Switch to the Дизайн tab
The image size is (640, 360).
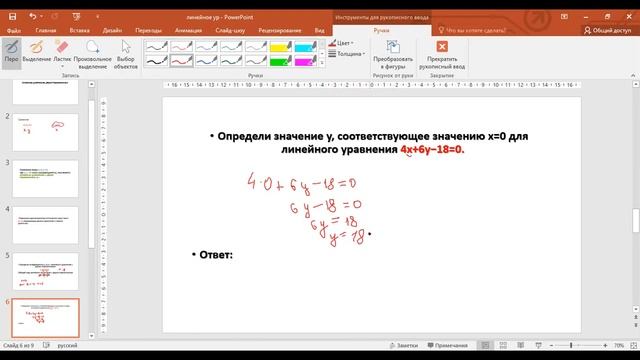point(112,31)
